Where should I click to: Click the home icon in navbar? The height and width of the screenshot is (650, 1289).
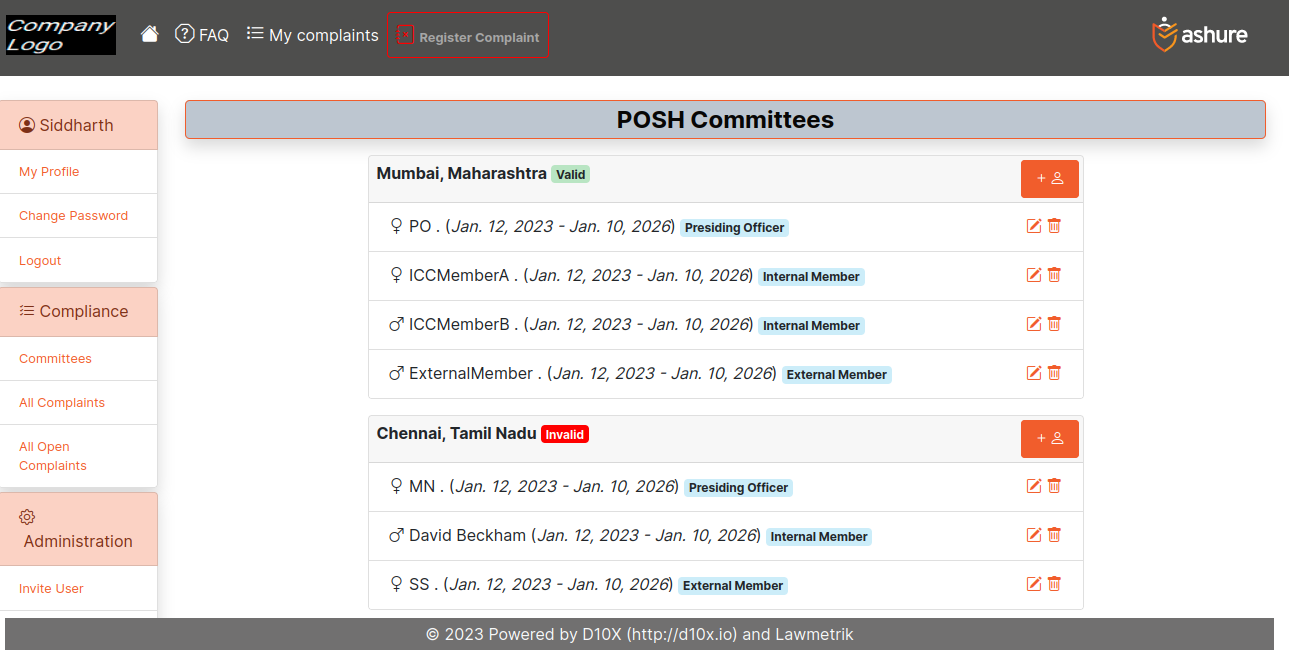click(x=150, y=35)
